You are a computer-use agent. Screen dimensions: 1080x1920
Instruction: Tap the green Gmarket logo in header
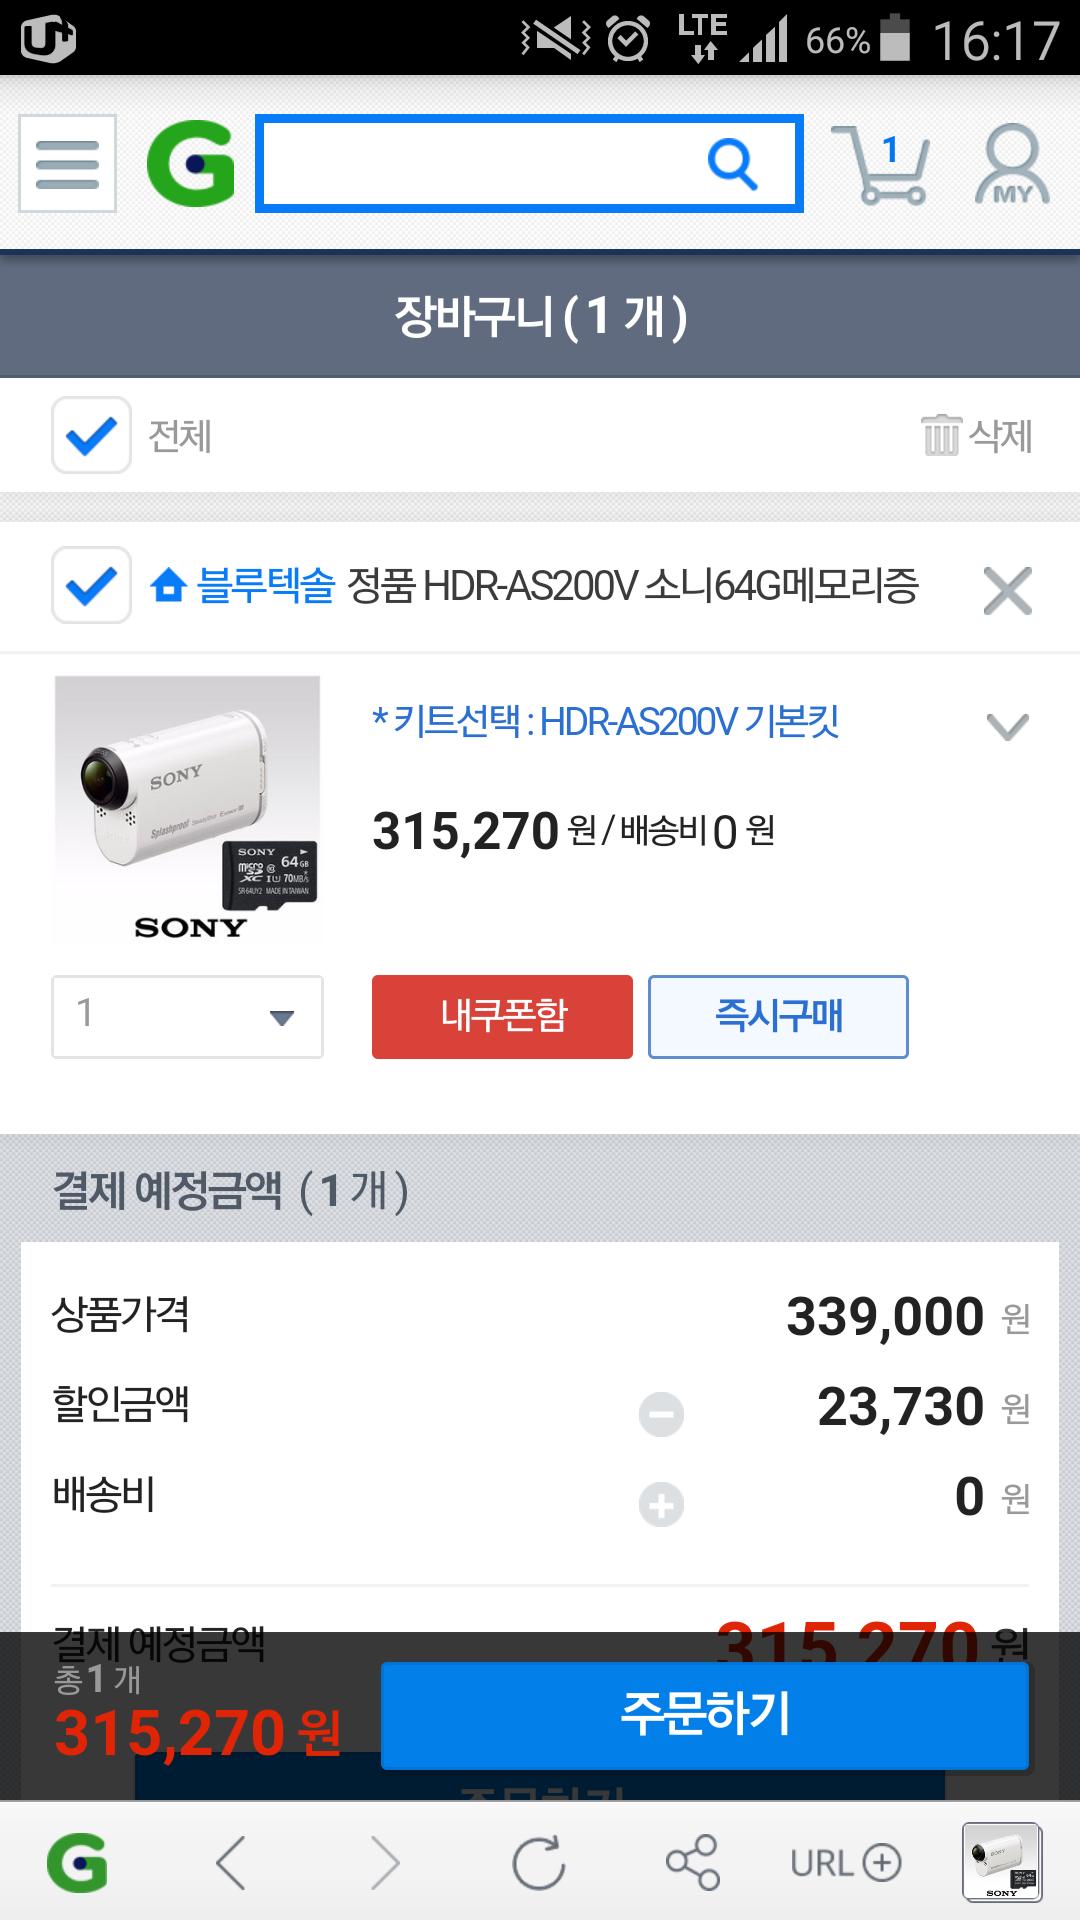tap(190, 165)
